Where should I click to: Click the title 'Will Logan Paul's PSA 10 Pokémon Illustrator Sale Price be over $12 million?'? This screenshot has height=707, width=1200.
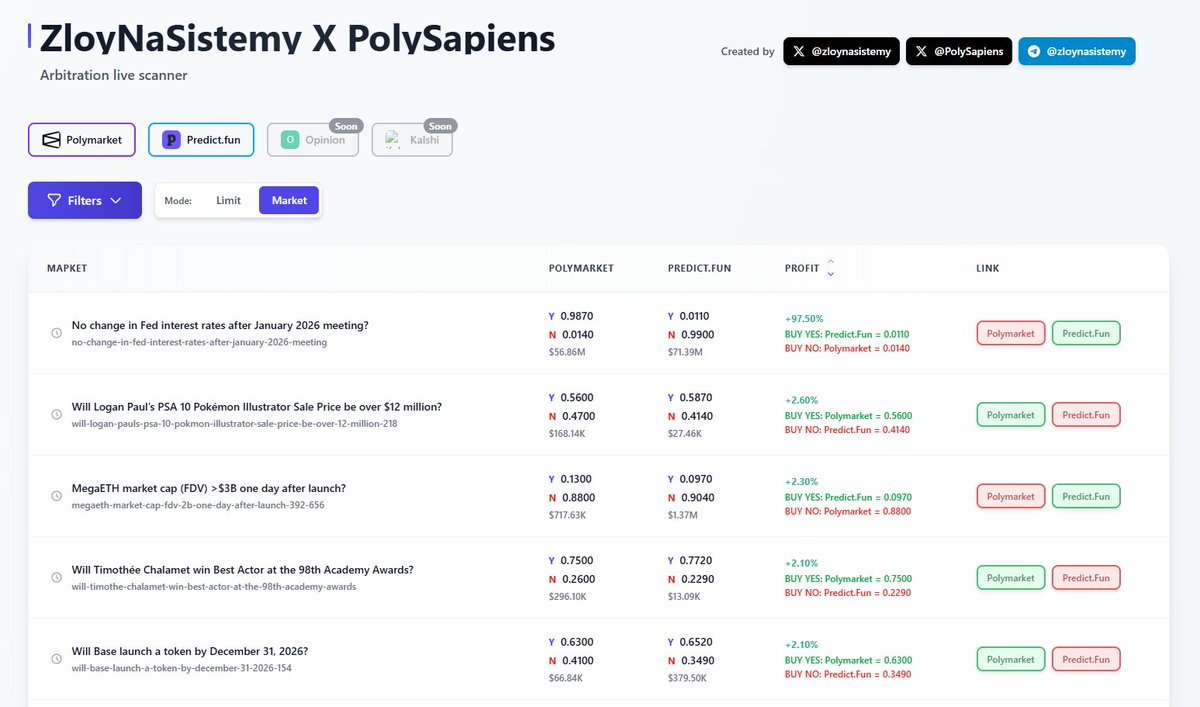click(257, 407)
